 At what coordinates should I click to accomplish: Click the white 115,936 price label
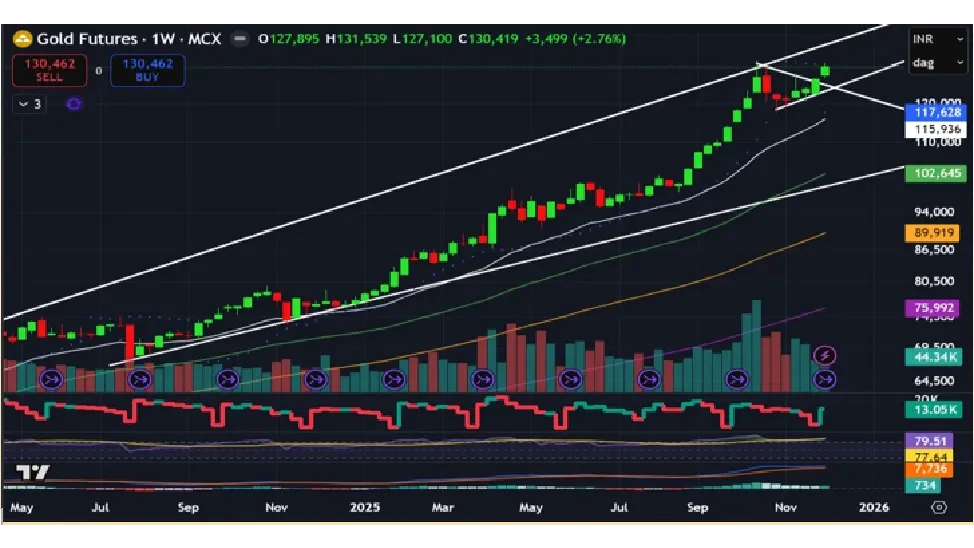pos(937,129)
